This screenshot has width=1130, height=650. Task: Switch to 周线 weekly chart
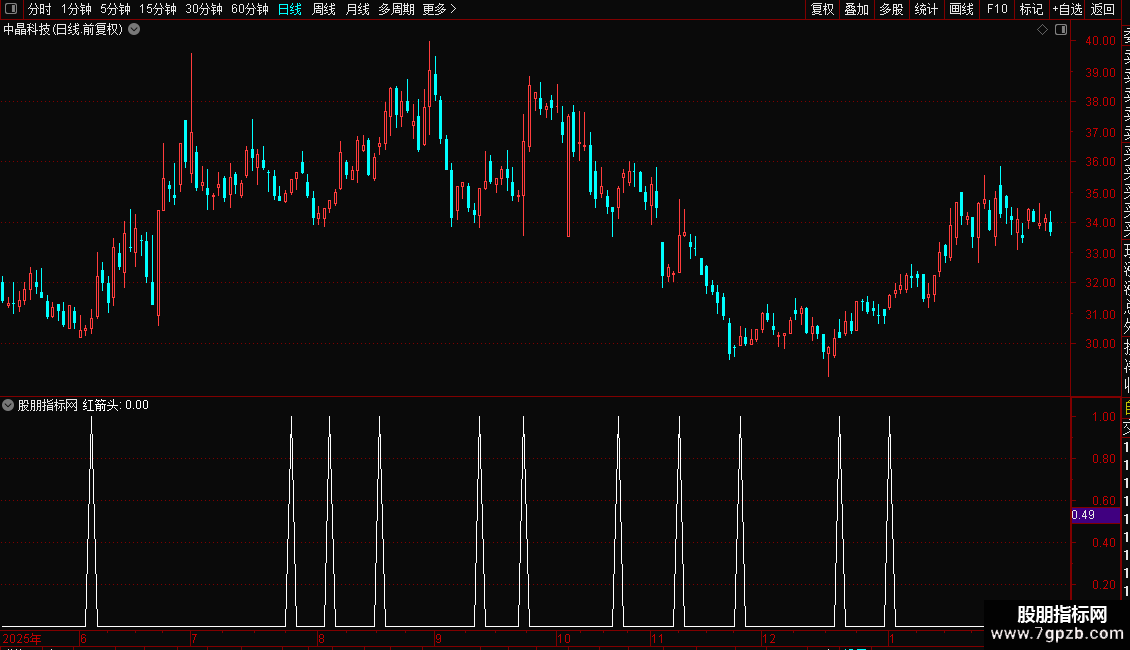point(324,9)
